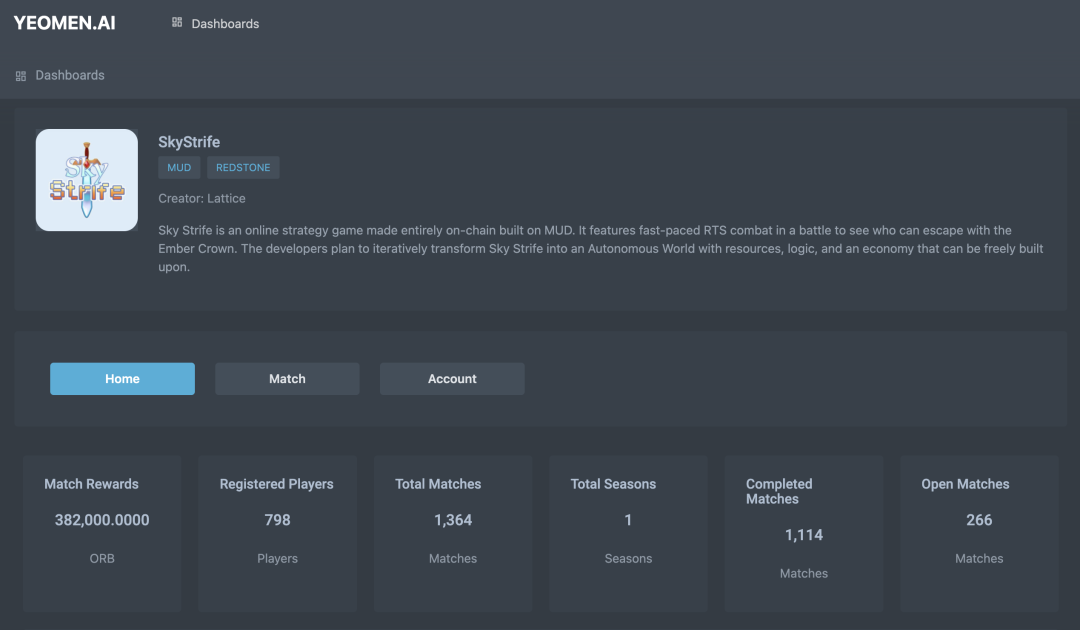Click the YEOMEN.AI logo

[x=64, y=23]
